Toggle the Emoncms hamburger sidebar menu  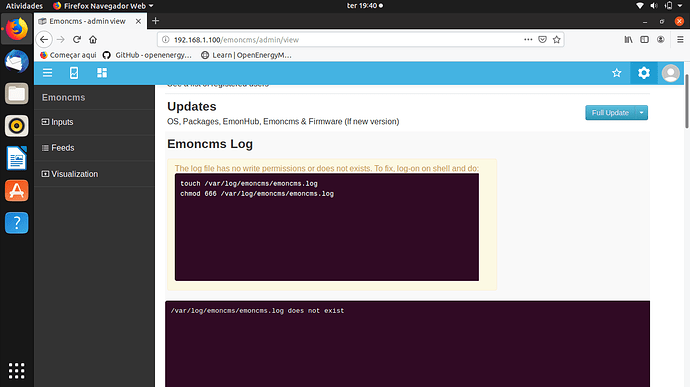click(48, 73)
